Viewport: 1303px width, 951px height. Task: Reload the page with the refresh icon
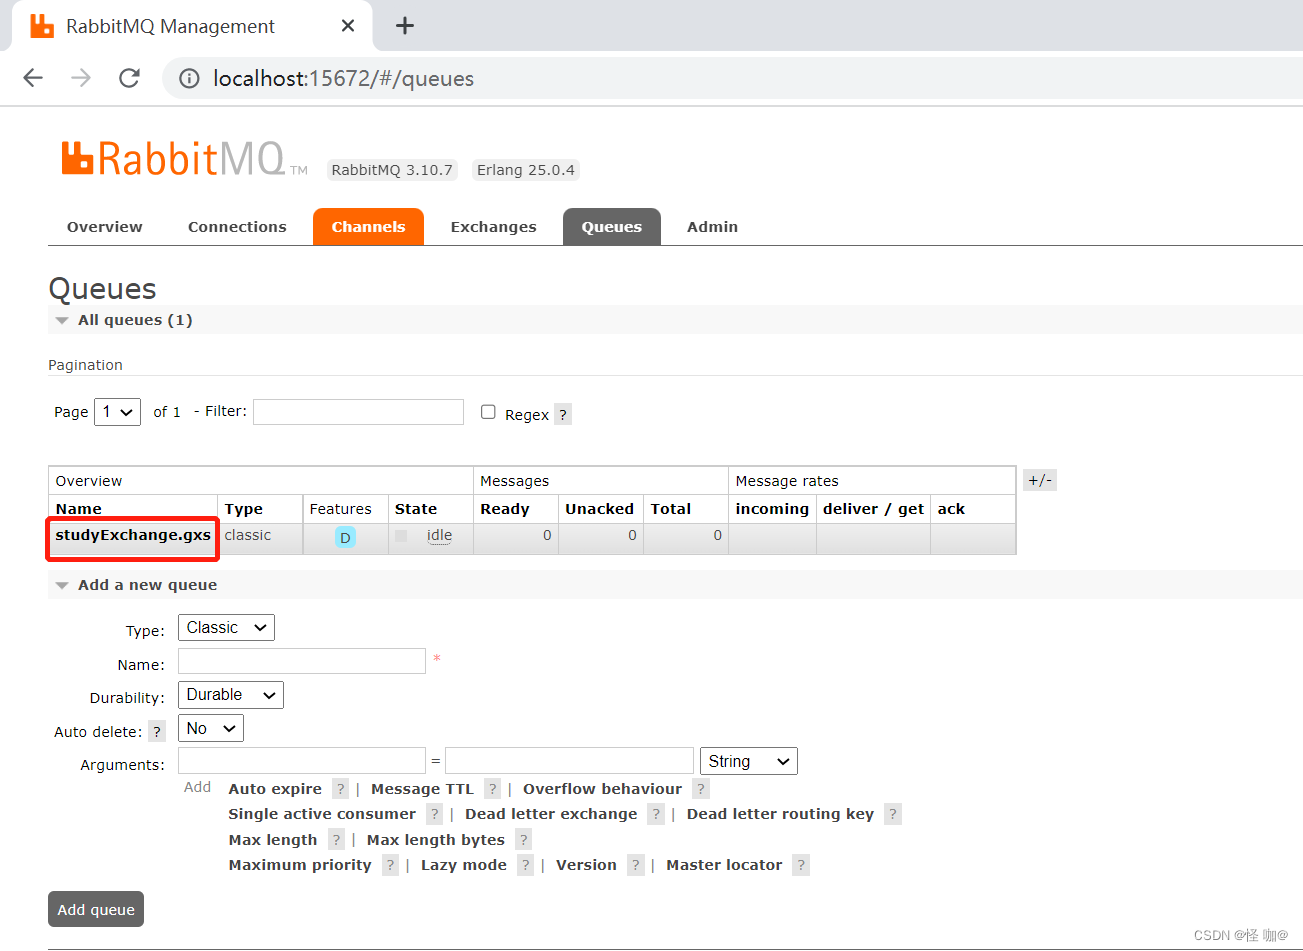pos(129,78)
